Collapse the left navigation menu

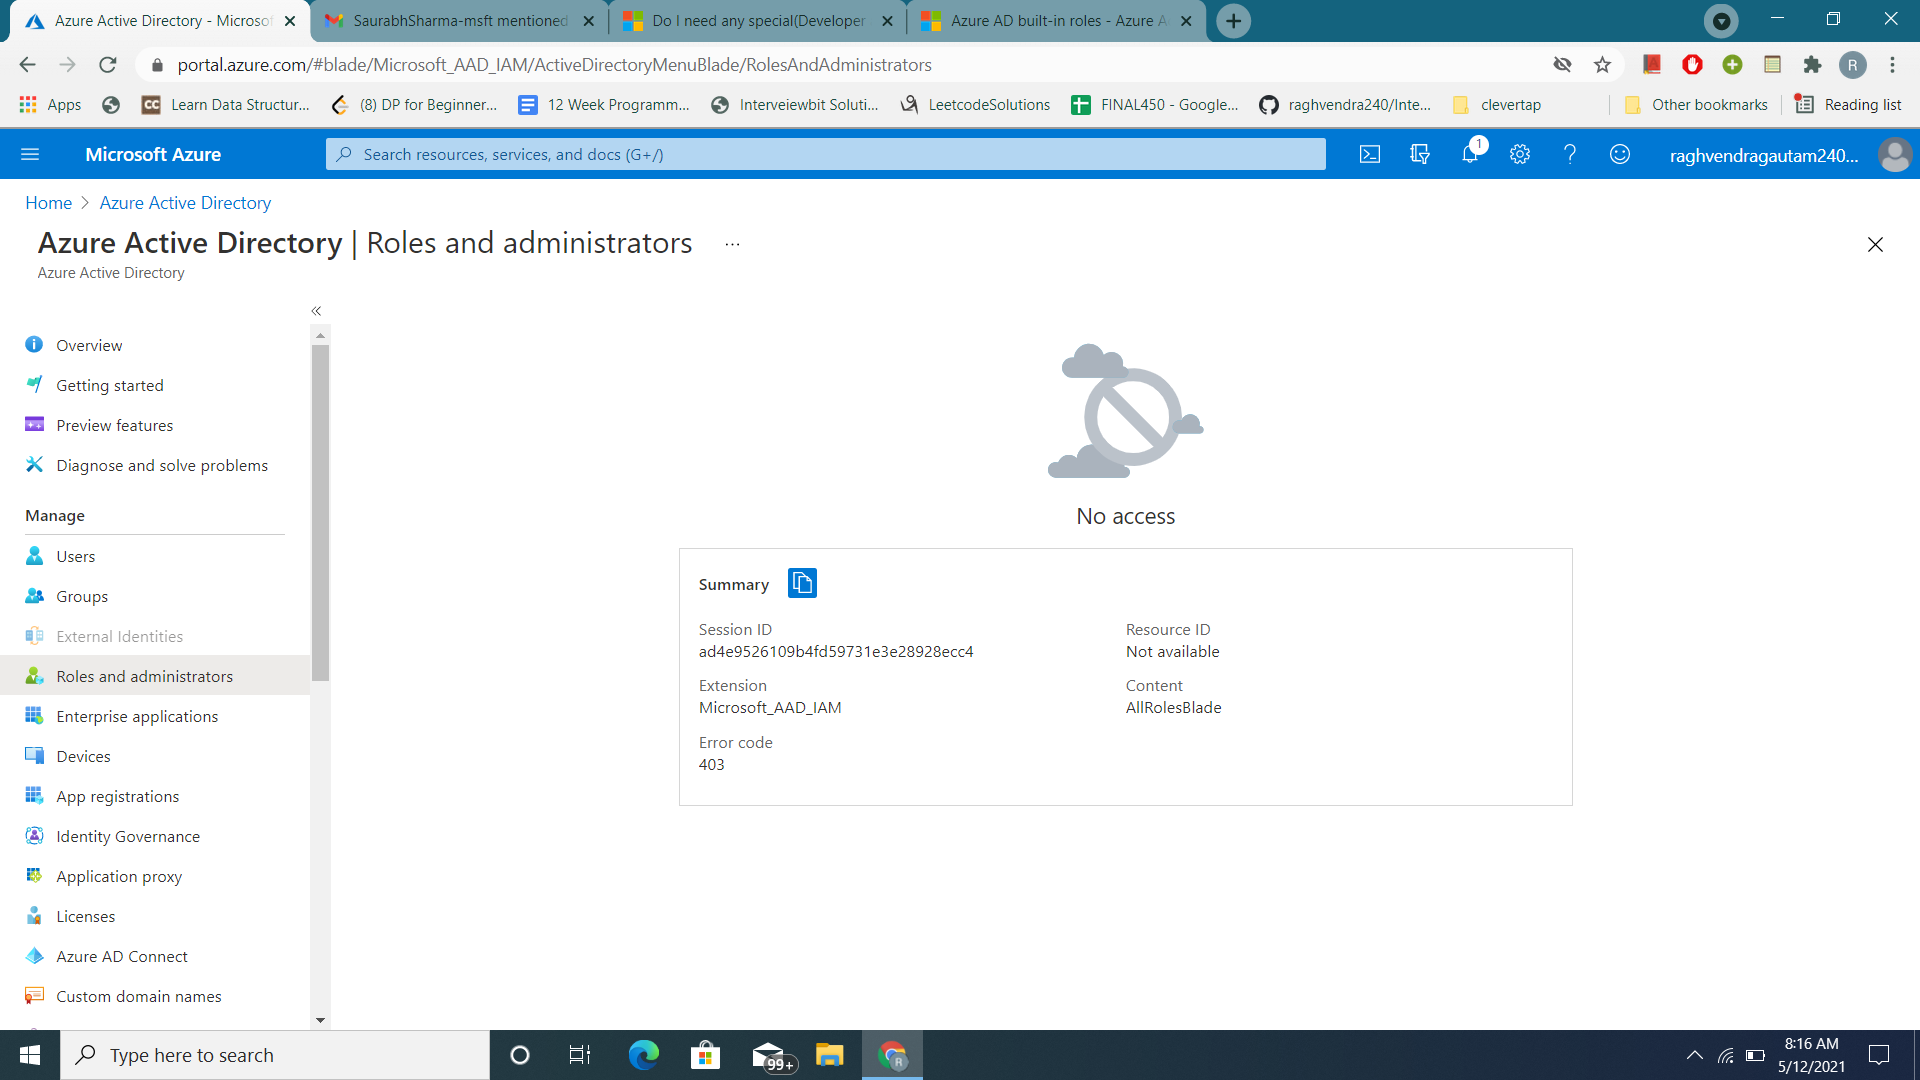pyautogui.click(x=316, y=311)
